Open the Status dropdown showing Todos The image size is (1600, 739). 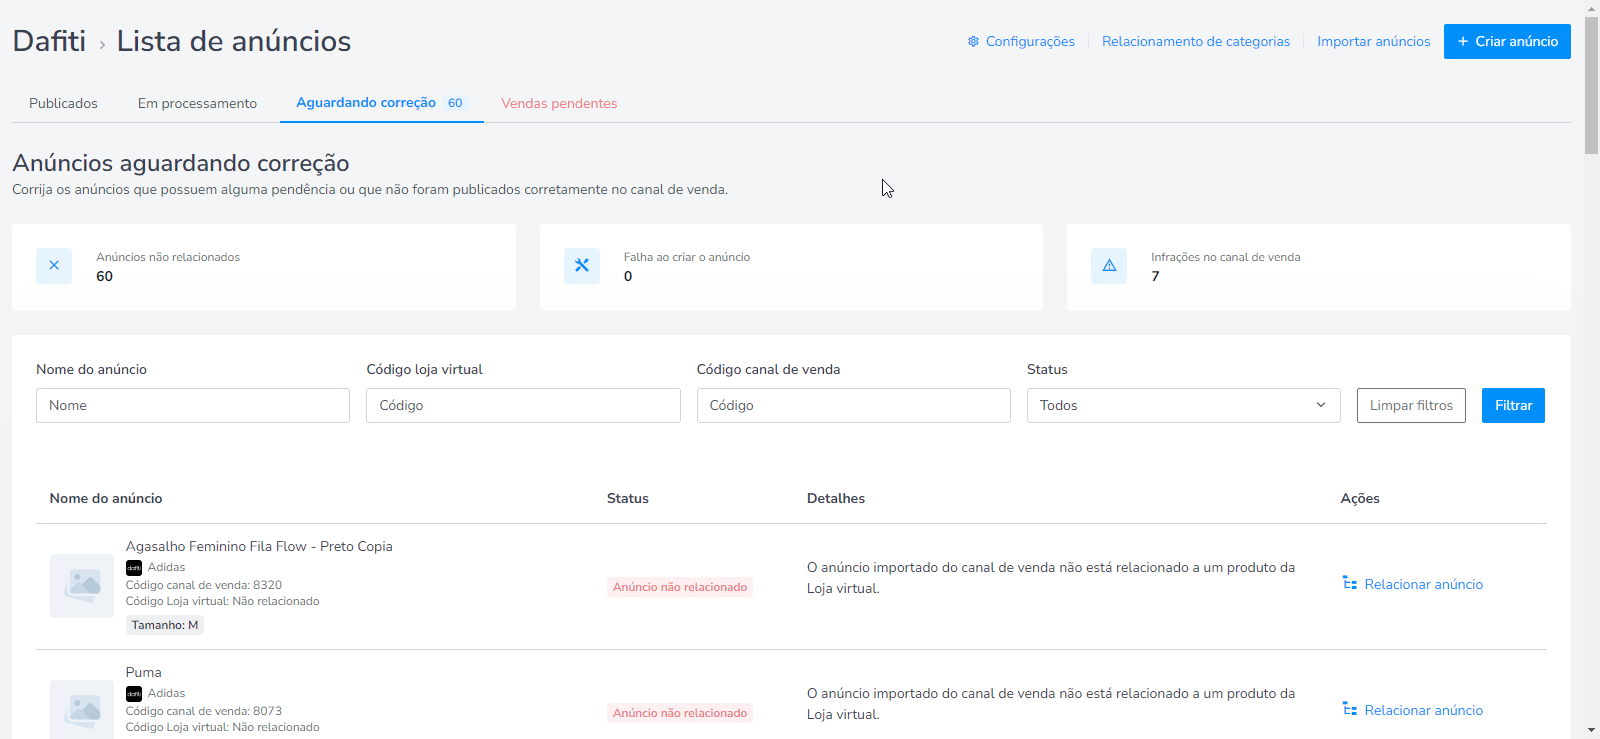coord(1183,405)
